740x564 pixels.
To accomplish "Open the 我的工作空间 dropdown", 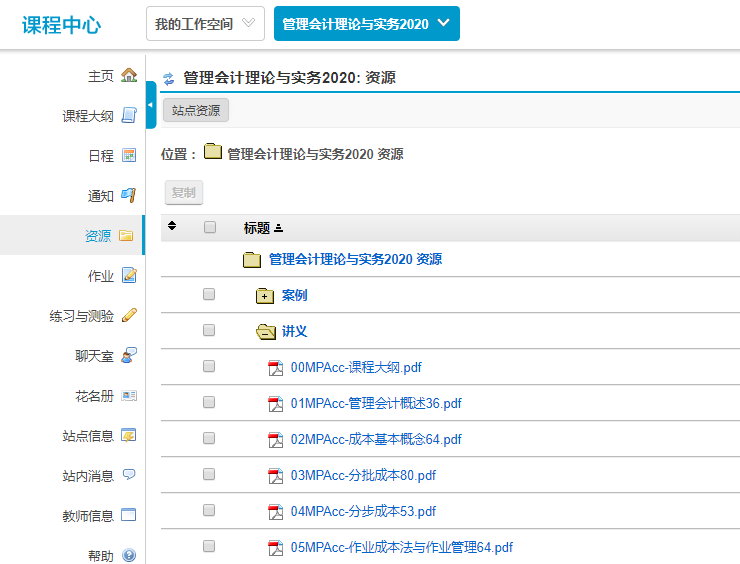I will 205,23.
